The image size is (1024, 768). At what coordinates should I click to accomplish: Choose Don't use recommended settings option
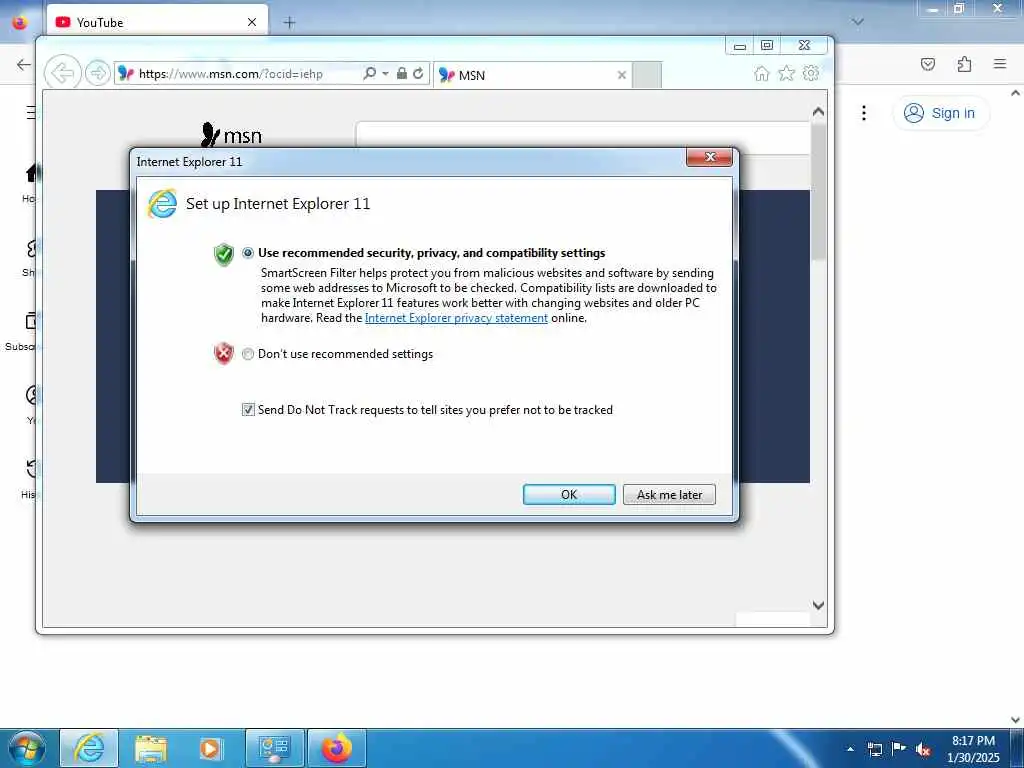click(248, 354)
